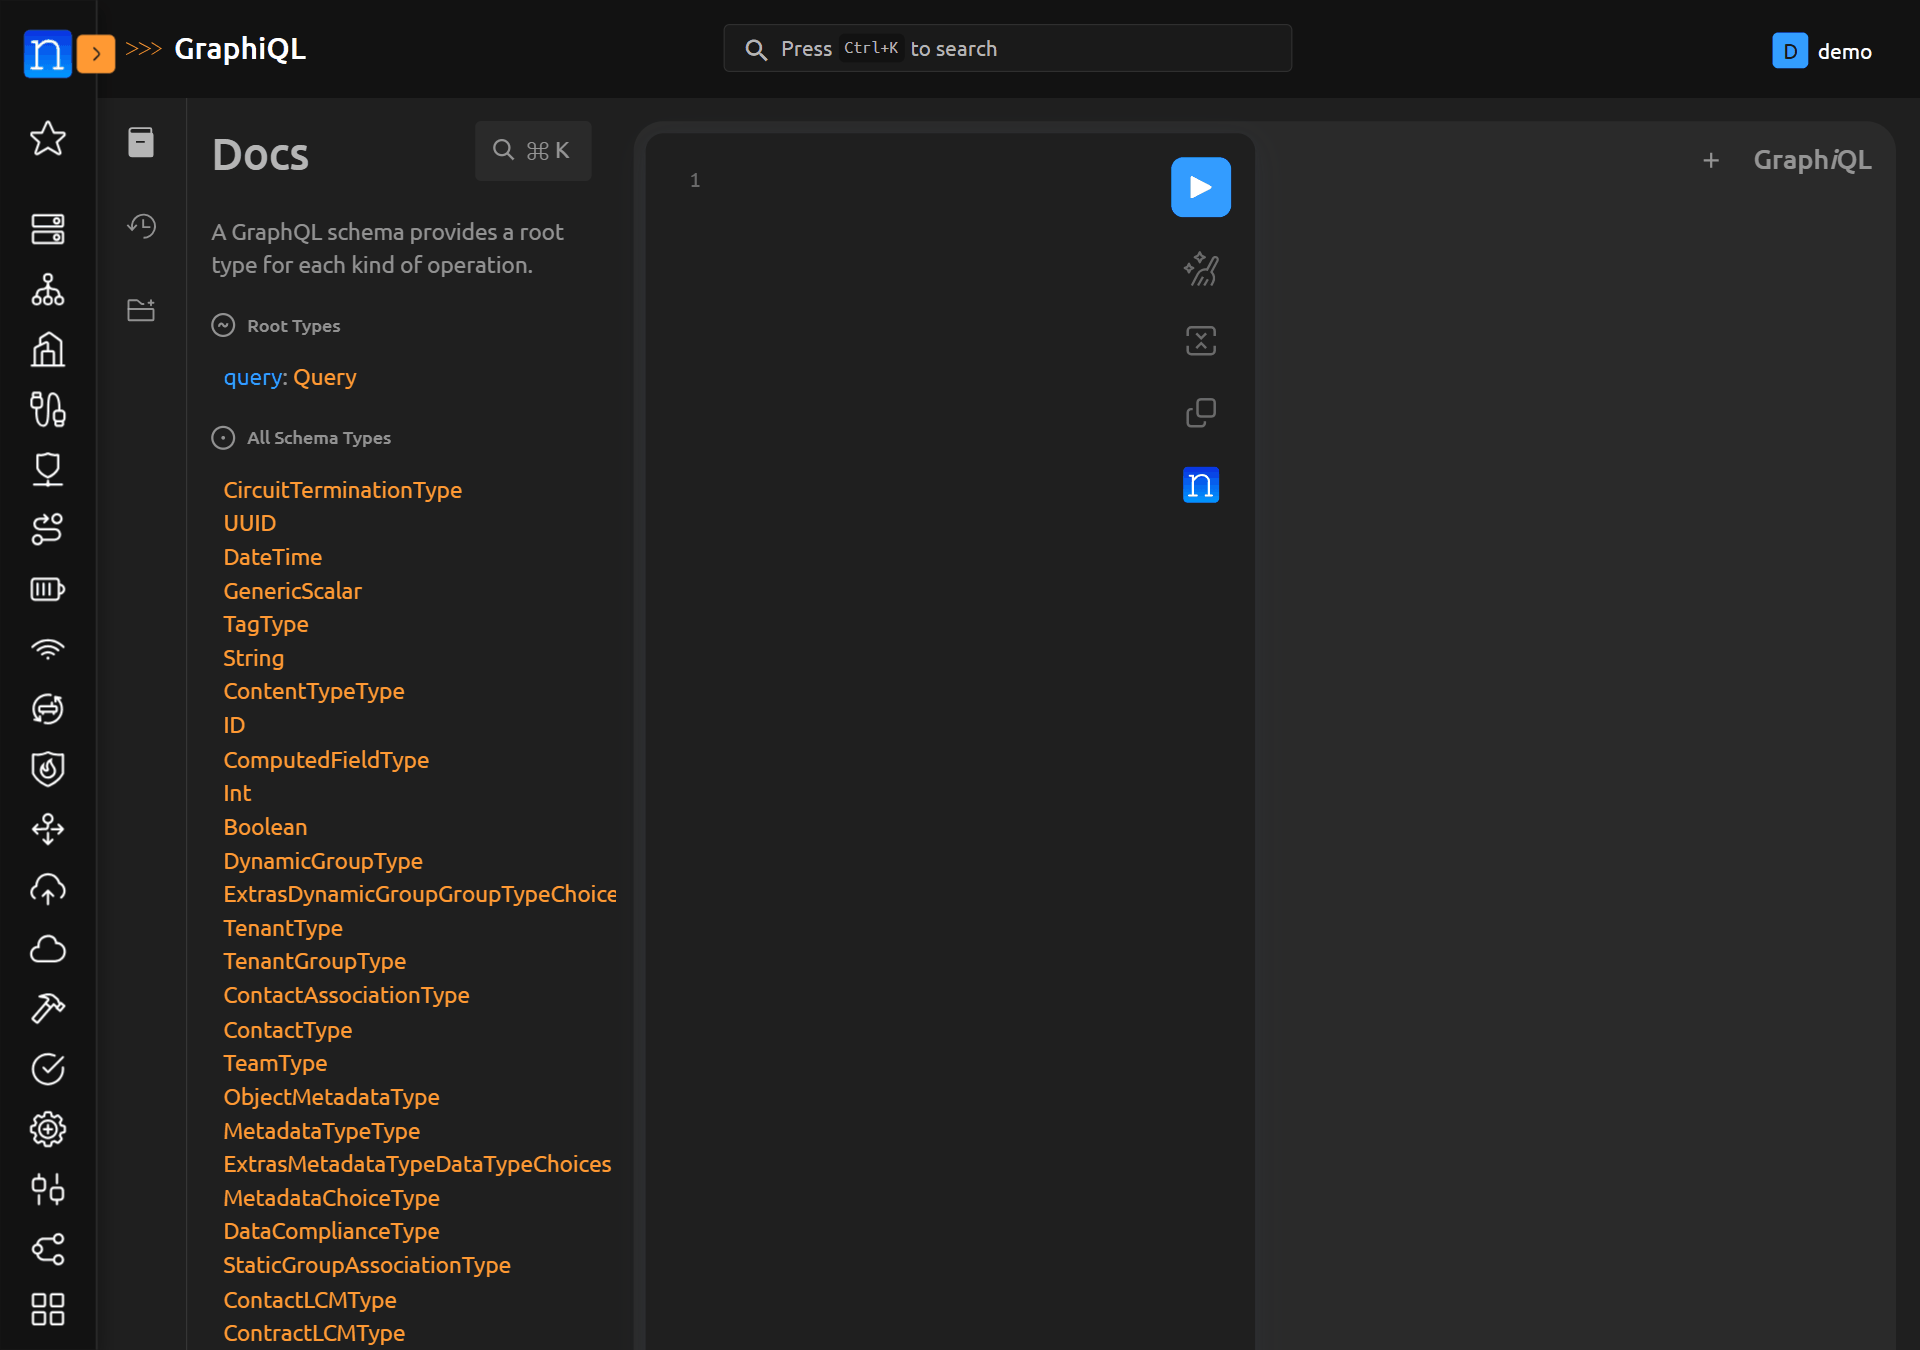Open the Cloud sidebar section

(47, 949)
